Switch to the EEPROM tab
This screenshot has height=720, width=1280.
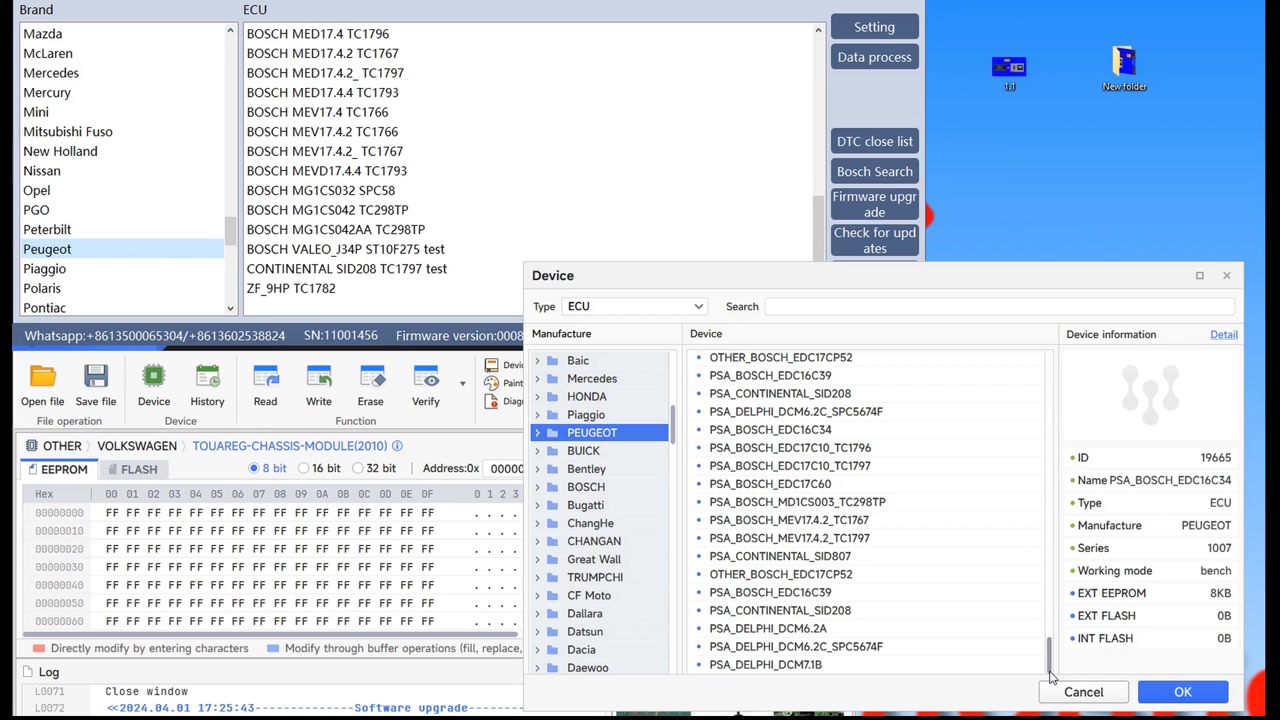57,469
